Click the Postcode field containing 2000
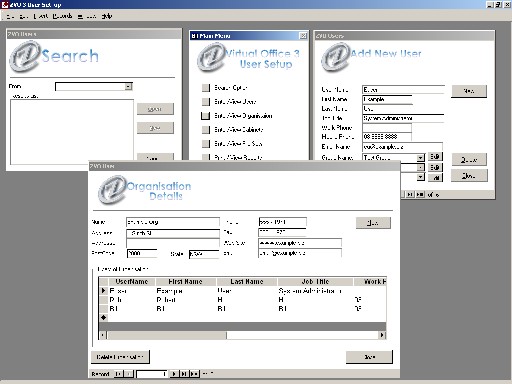The height and width of the screenshot is (384, 512). pyautogui.click(x=142, y=254)
